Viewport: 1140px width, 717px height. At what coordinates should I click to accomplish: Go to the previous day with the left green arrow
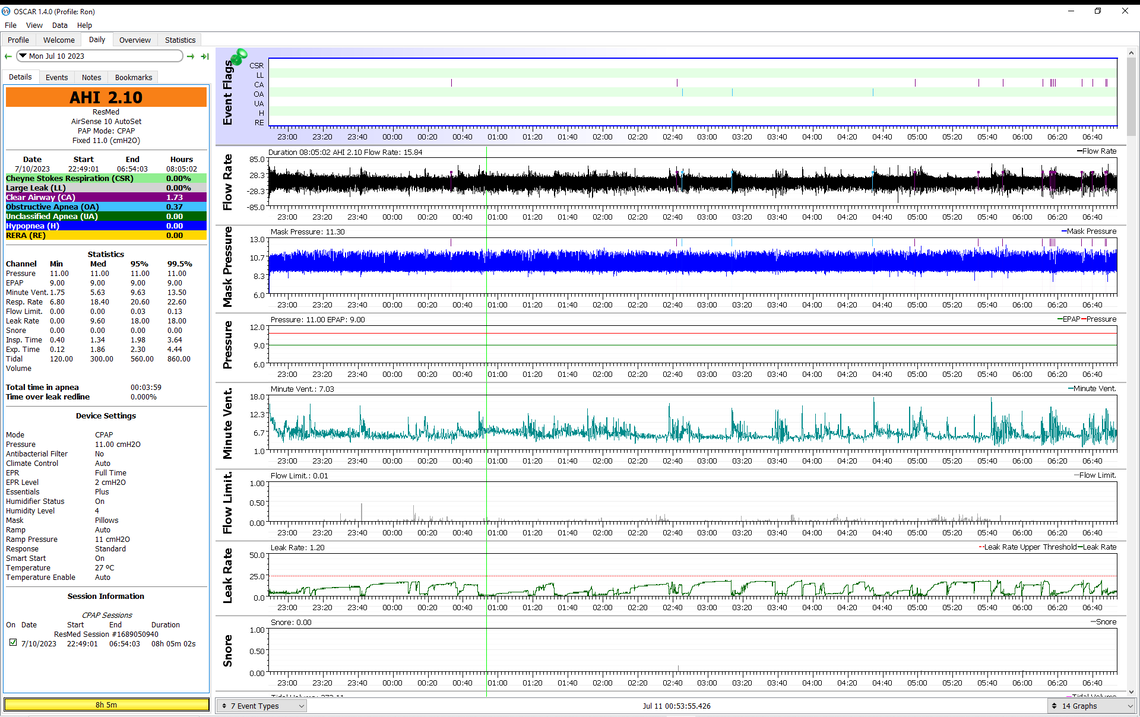coord(8,56)
